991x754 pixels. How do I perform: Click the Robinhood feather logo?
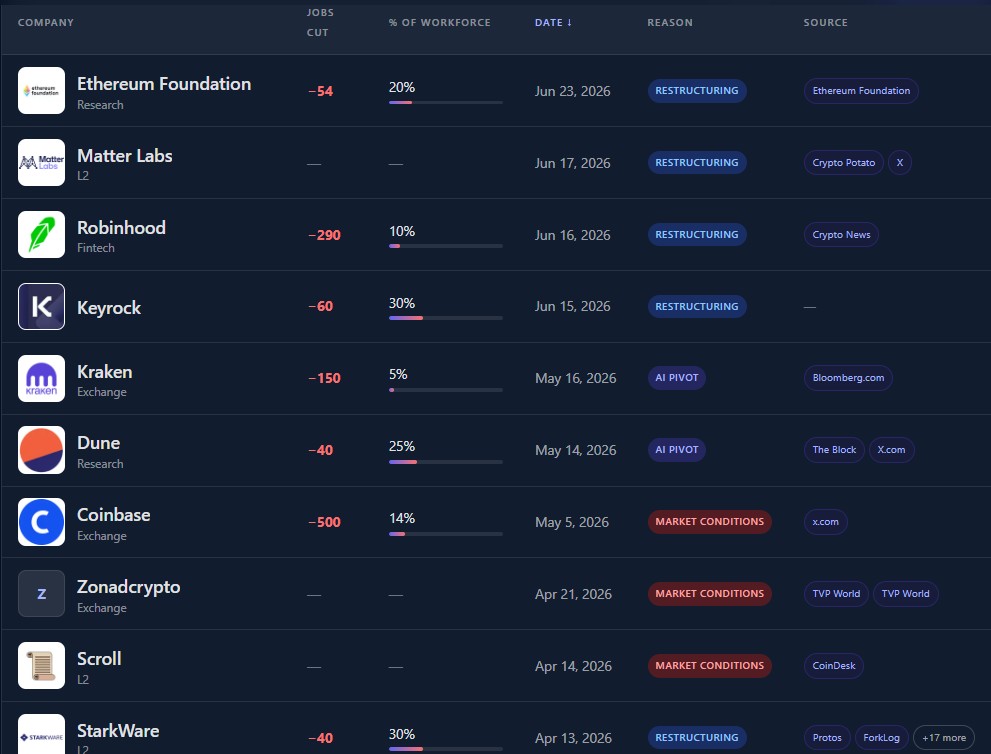click(x=41, y=234)
